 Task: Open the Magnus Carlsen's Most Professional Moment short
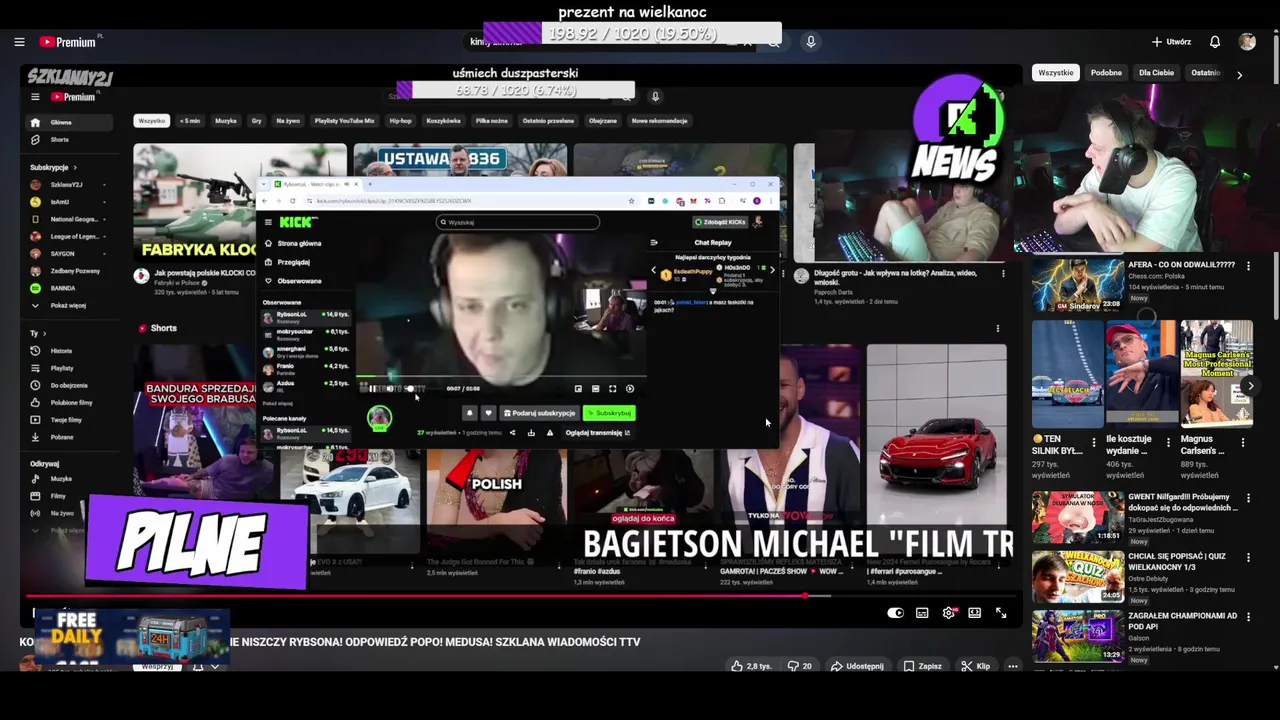(x=1216, y=374)
